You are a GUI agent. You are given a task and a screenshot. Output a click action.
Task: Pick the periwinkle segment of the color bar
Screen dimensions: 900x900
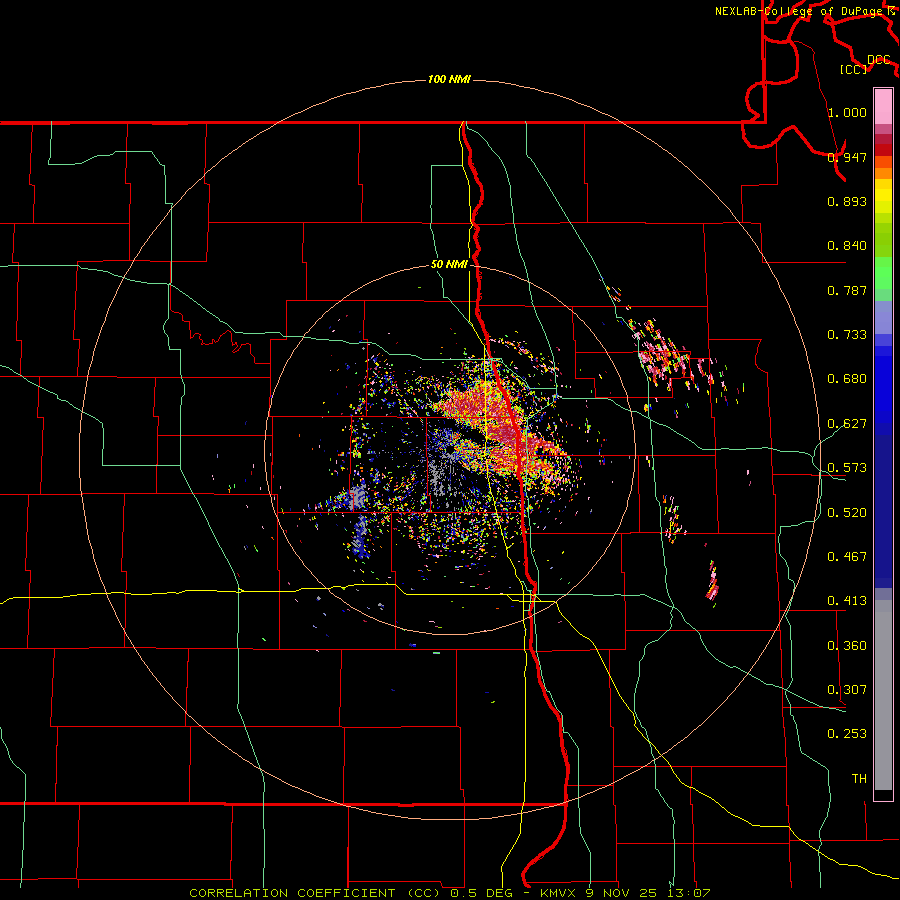click(883, 317)
